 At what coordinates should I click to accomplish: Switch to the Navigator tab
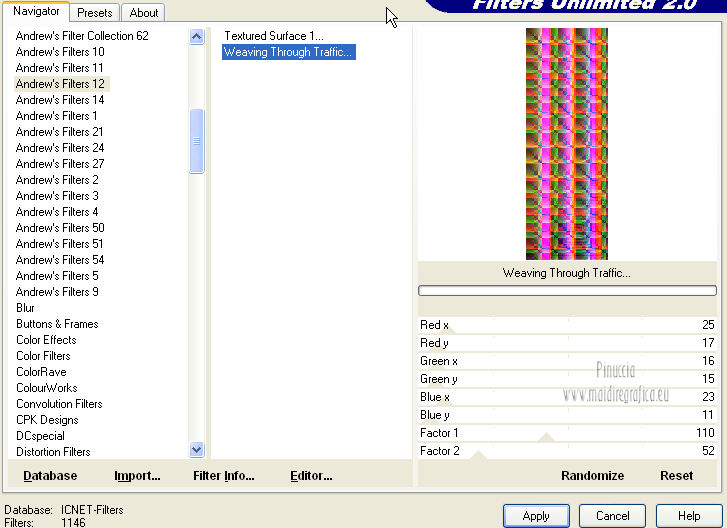[36, 11]
